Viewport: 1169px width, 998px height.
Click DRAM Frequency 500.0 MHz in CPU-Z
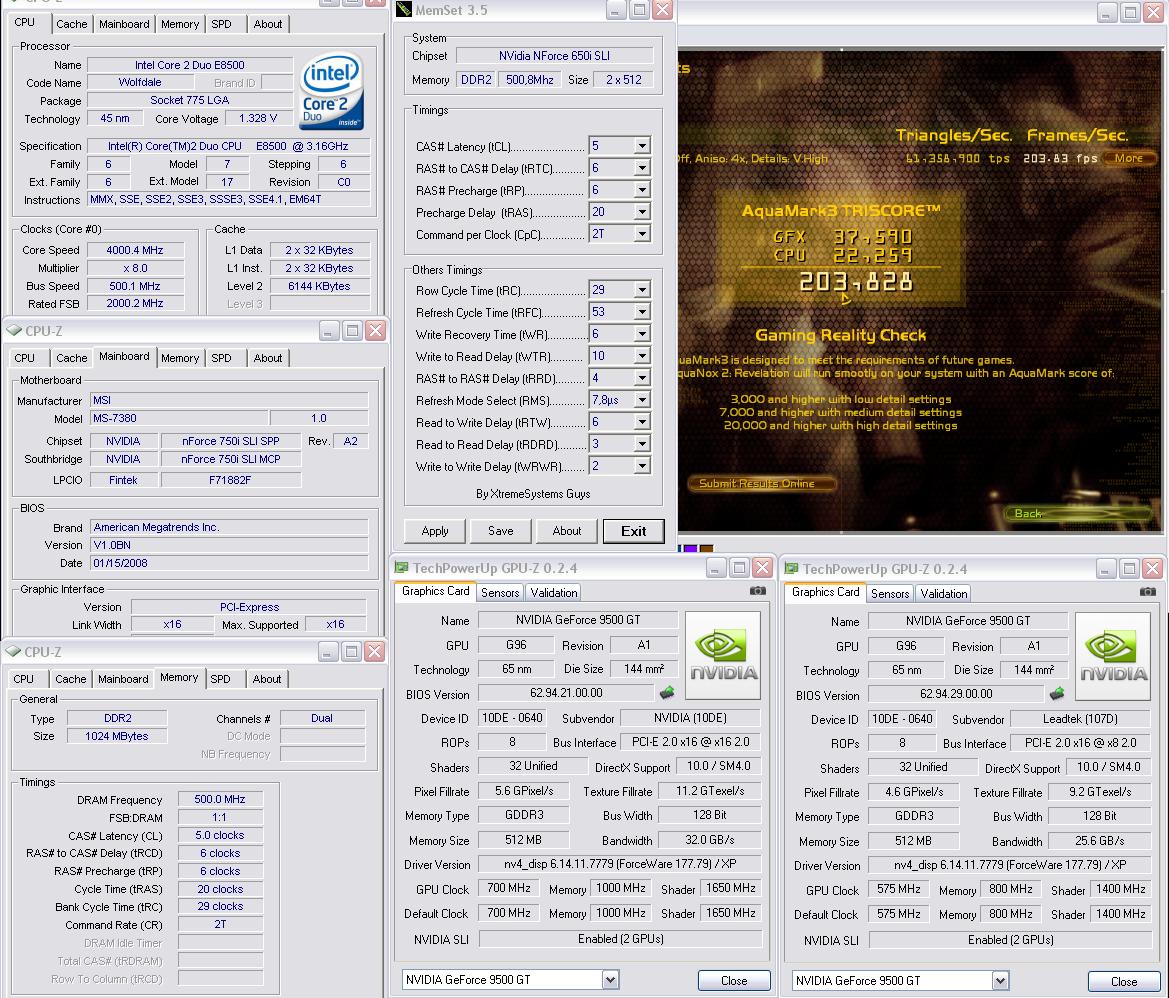click(x=220, y=799)
